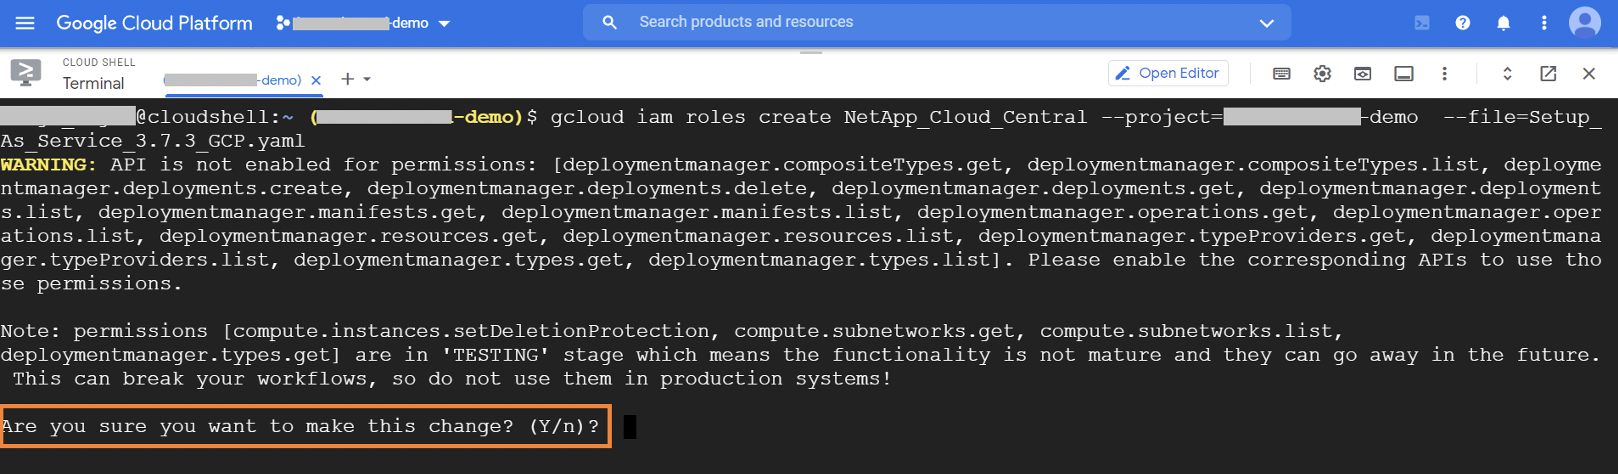Open terminal settings gear
This screenshot has height=474, width=1618.
pyautogui.click(x=1322, y=74)
